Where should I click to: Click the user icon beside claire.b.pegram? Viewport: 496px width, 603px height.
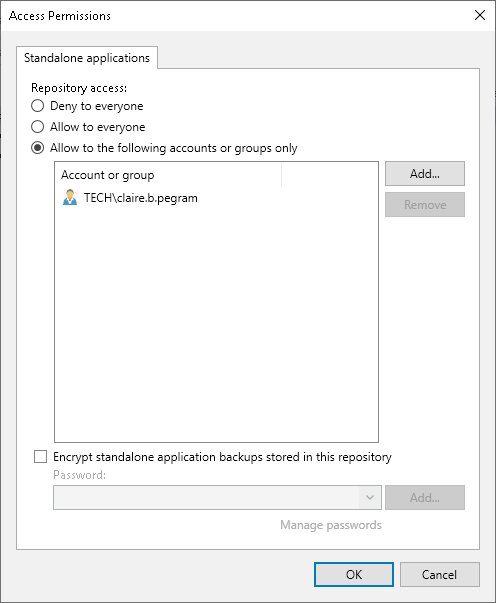click(70, 198)
